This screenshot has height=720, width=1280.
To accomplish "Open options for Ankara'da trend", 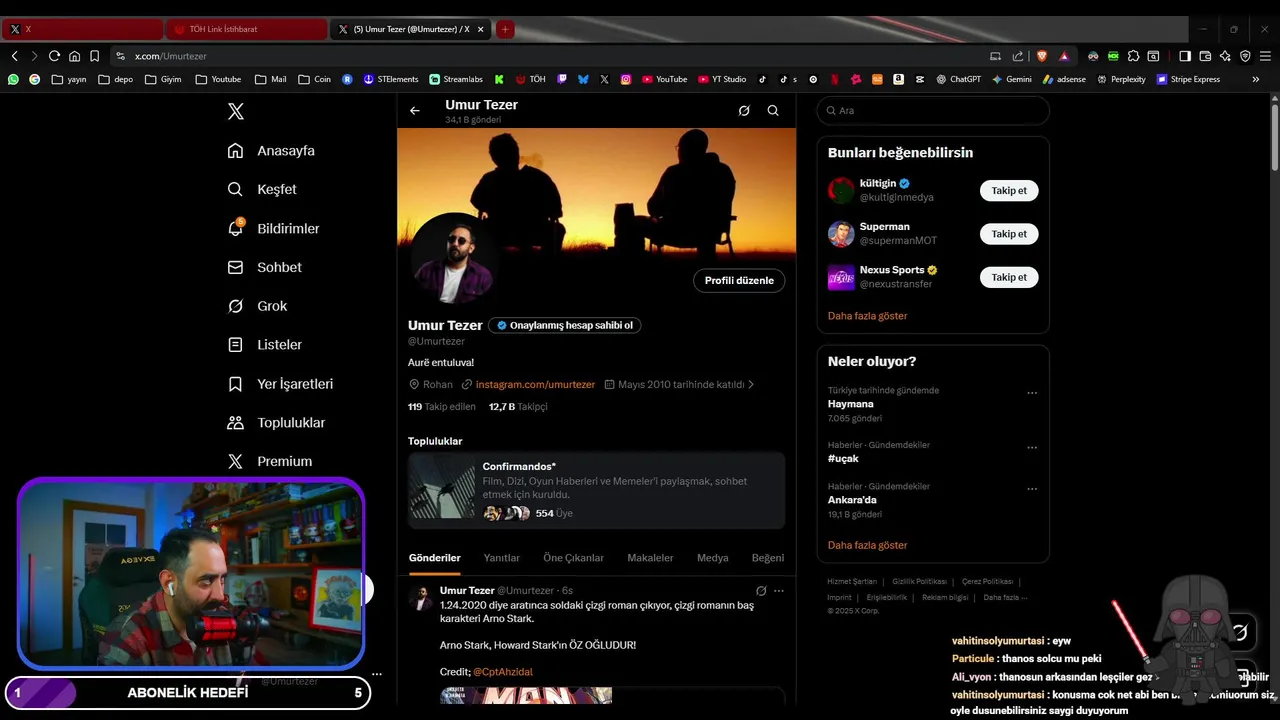I will click(x=1032, y=489).
